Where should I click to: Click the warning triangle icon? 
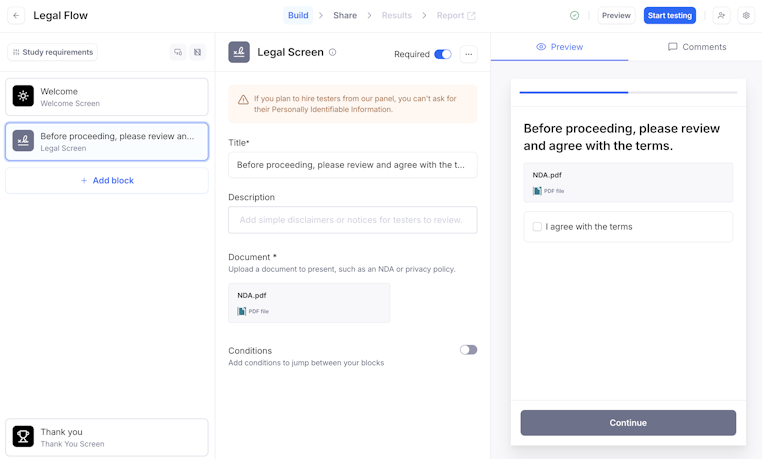pyautogui.click(x=243, y=100)
